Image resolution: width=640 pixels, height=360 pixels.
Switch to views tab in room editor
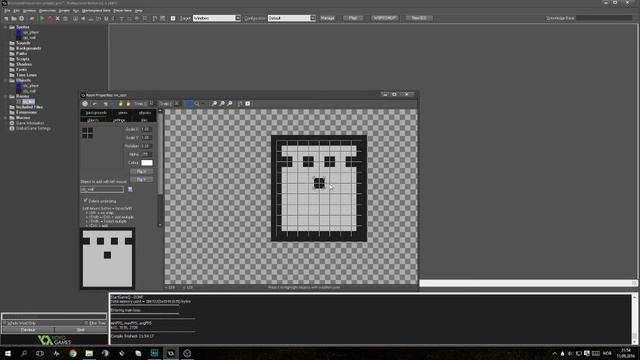click(123, 113)
